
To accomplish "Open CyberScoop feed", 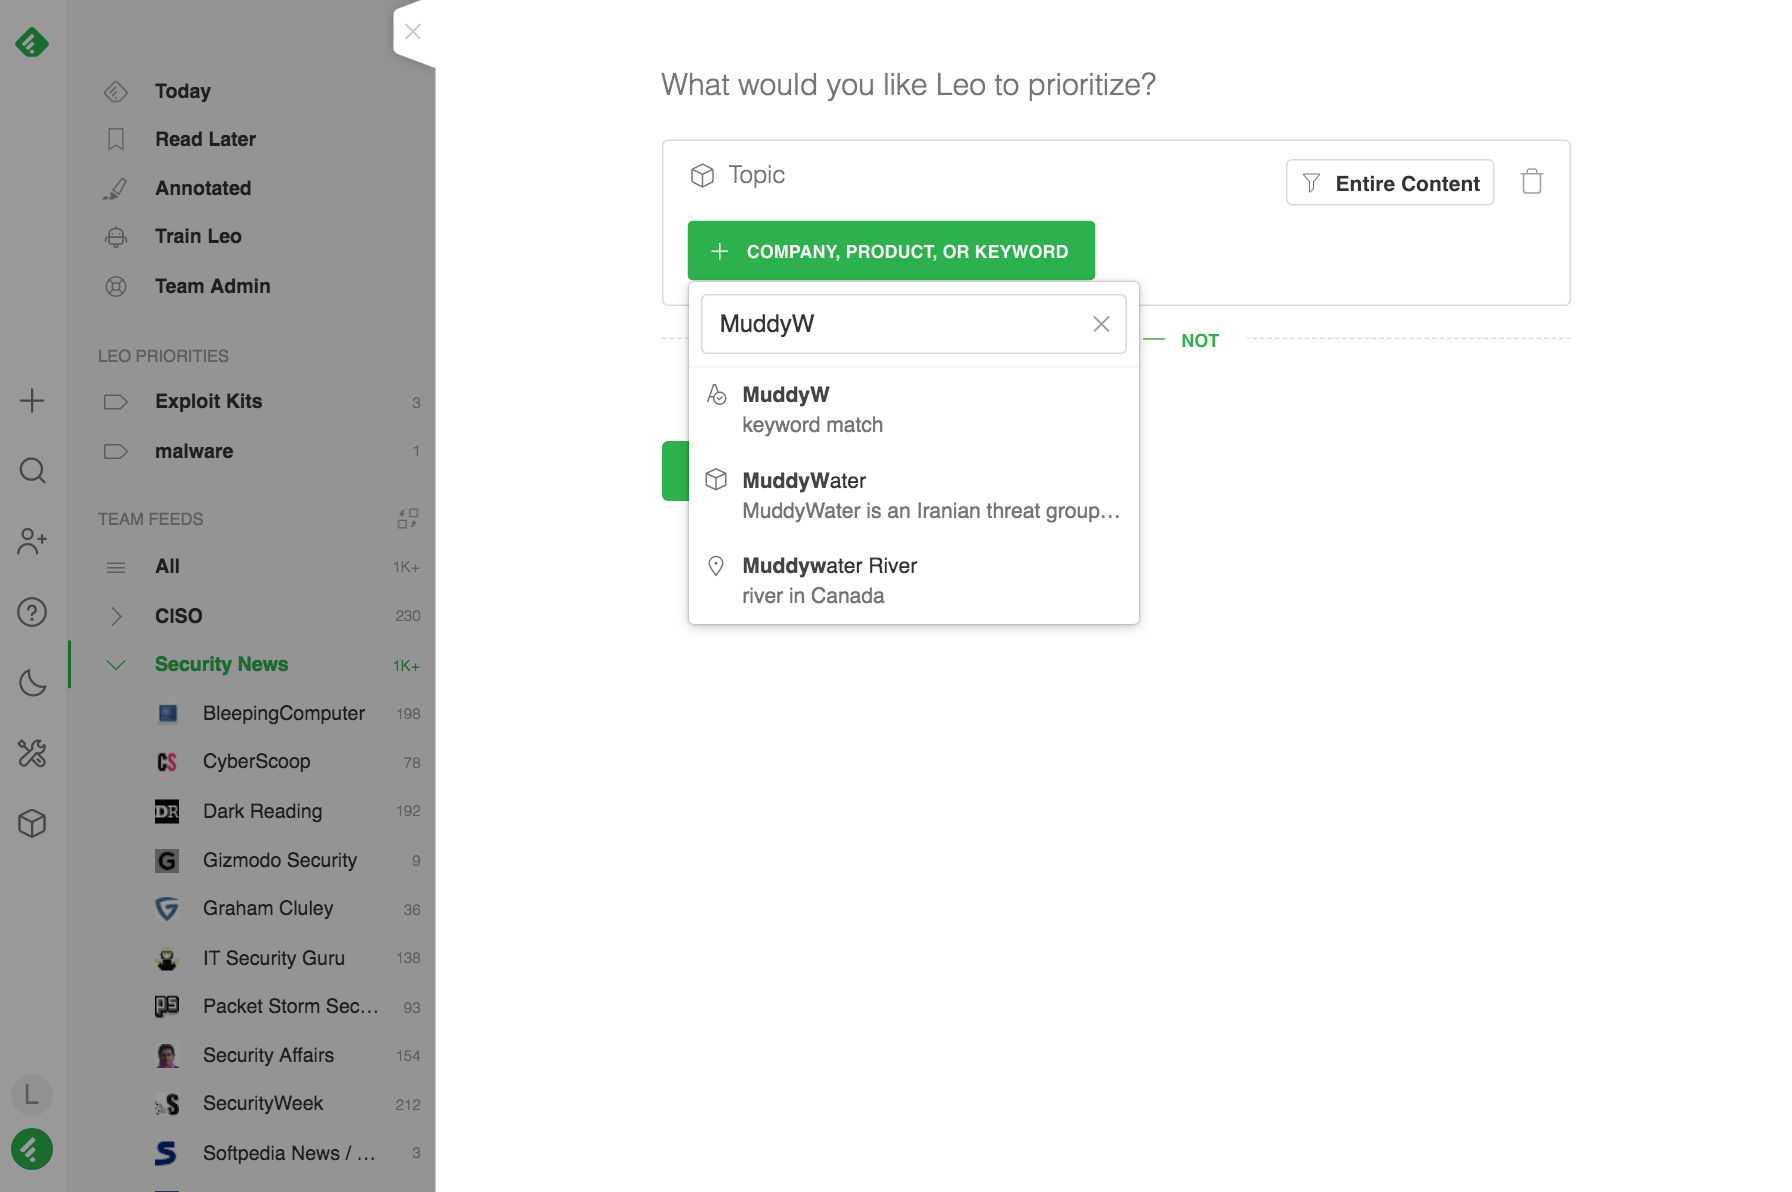I will [x=256, y=761].
